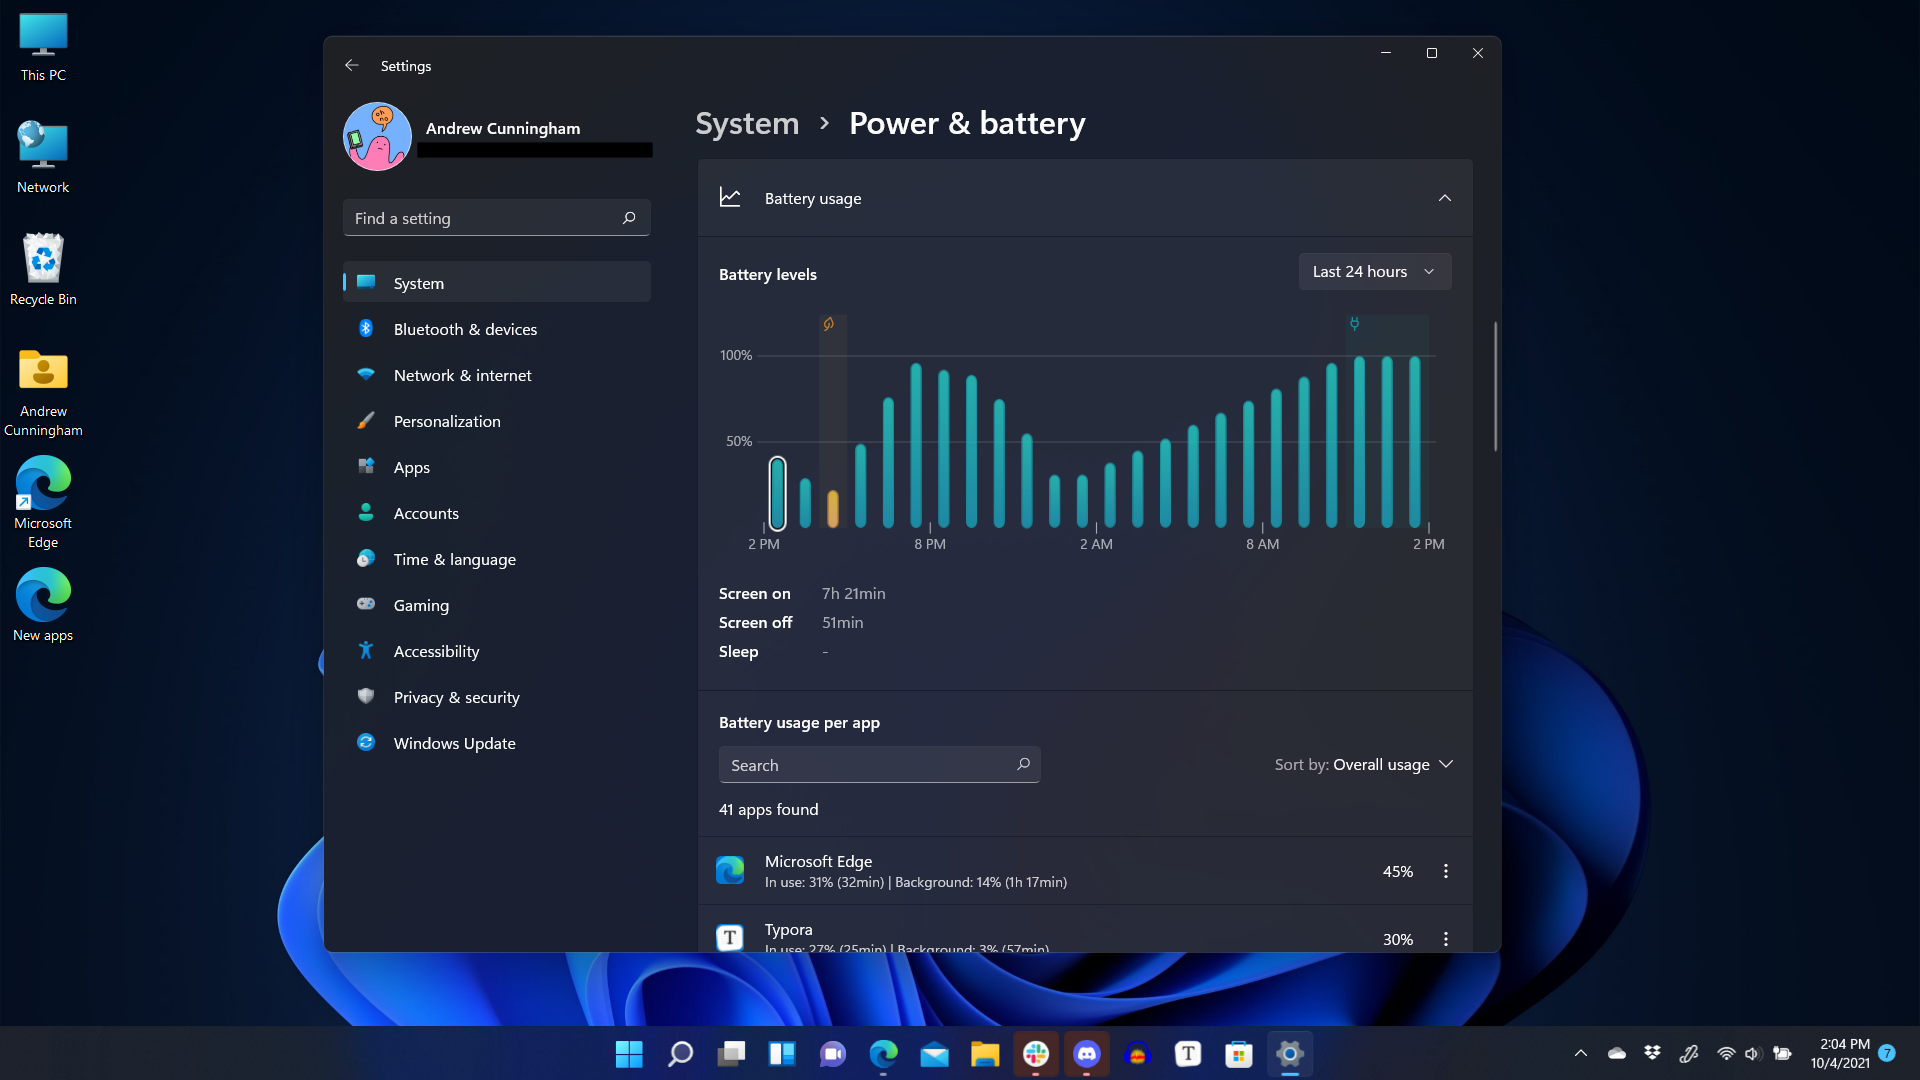Viewport: 1920px width, 1080px height.
Task: Open more options for Typora usage
Action: 1445,939
